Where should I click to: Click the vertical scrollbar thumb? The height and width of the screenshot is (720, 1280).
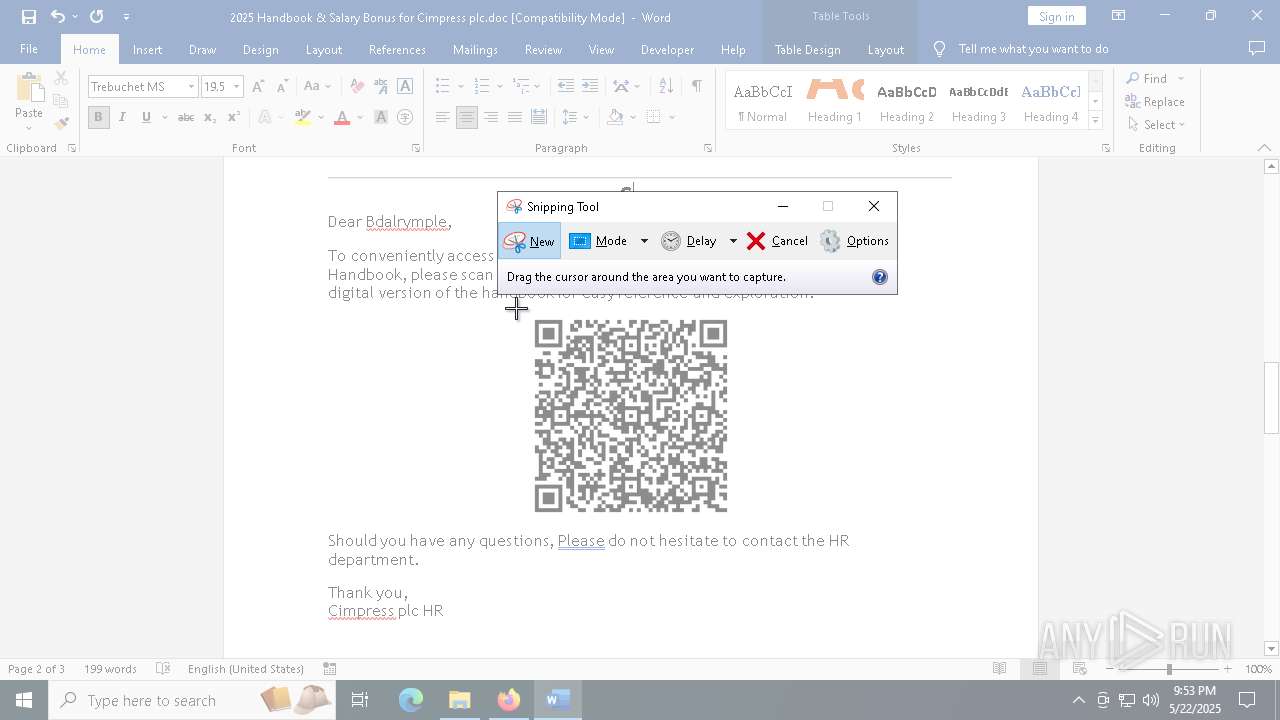(x=1272, y=397)
